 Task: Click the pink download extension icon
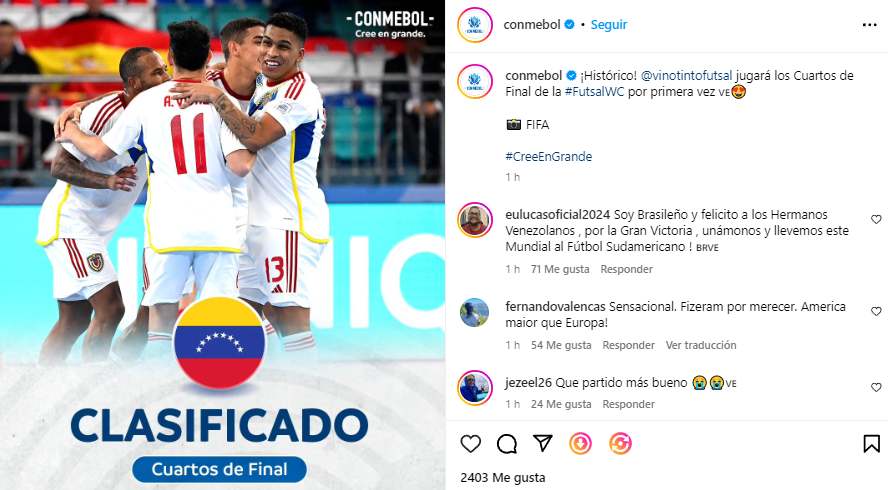pyautogui.click(x=580, y=444)
